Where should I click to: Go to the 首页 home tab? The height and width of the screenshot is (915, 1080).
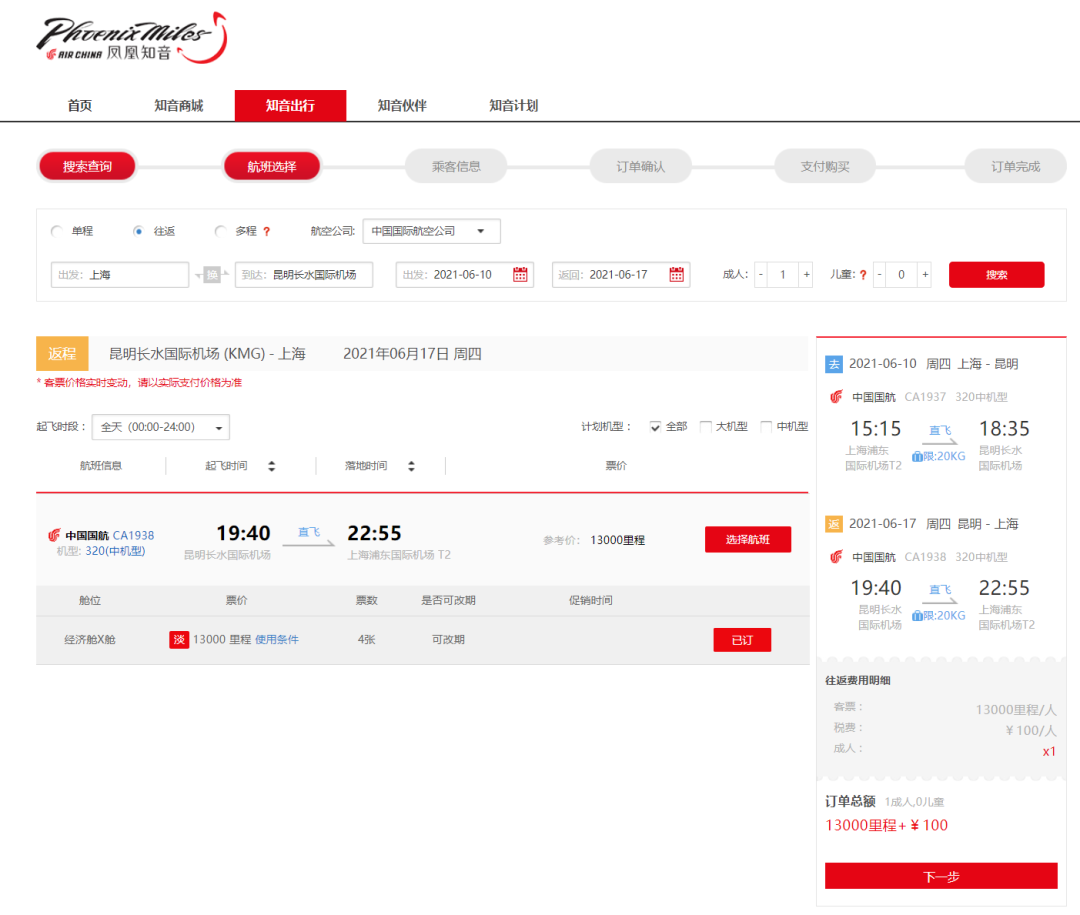(x=80, y=106)
